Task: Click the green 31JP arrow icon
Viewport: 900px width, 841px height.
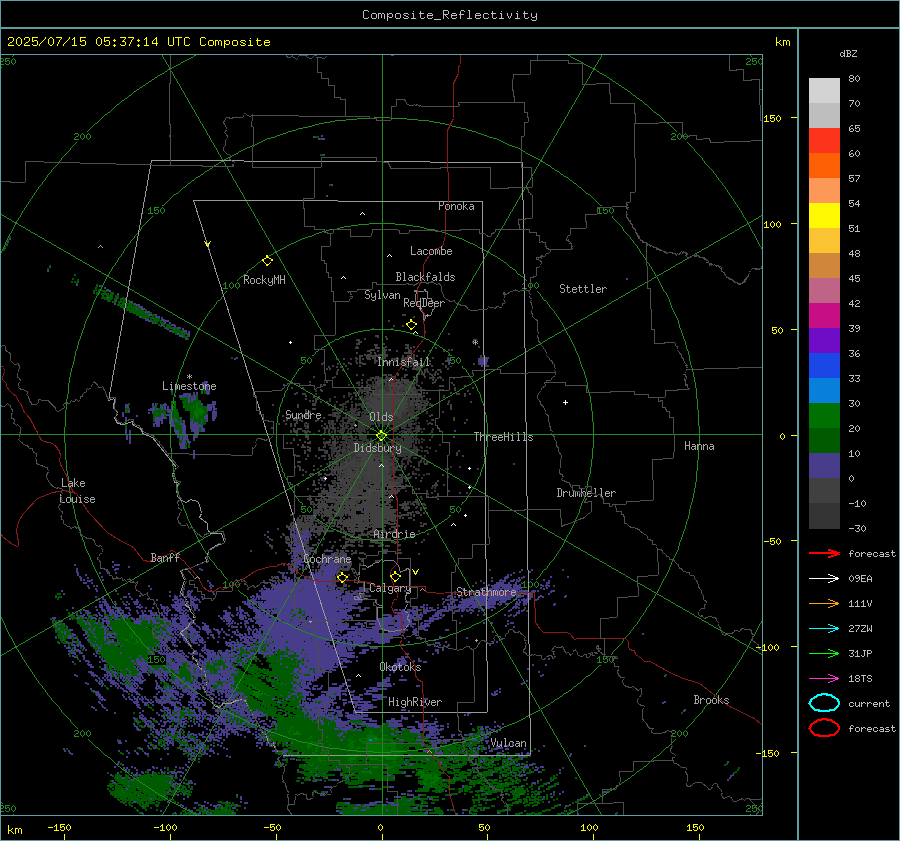Action: coord(824,653)
